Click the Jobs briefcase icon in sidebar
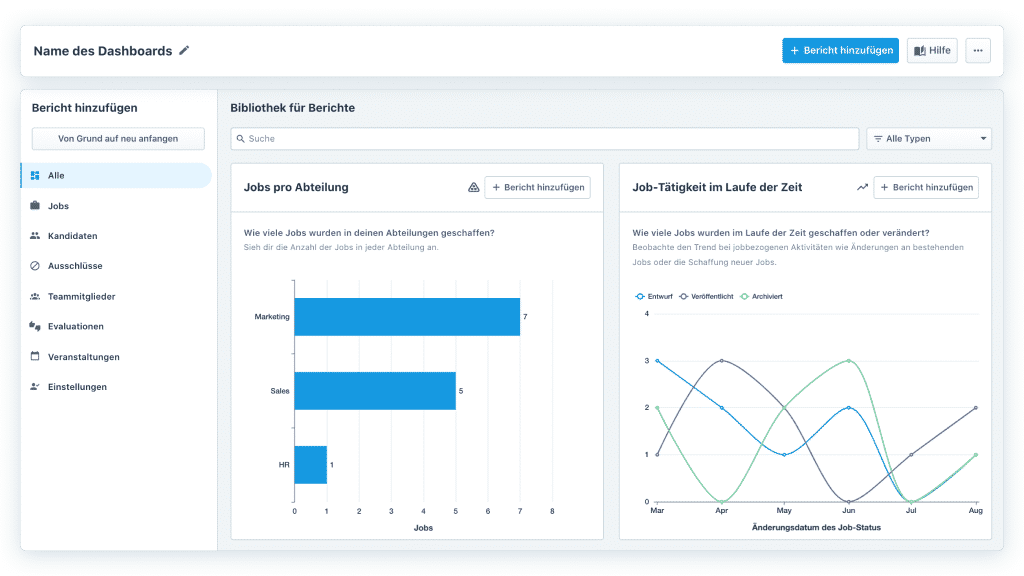This screenshot has height=576, width=1024. coord(35,206)
